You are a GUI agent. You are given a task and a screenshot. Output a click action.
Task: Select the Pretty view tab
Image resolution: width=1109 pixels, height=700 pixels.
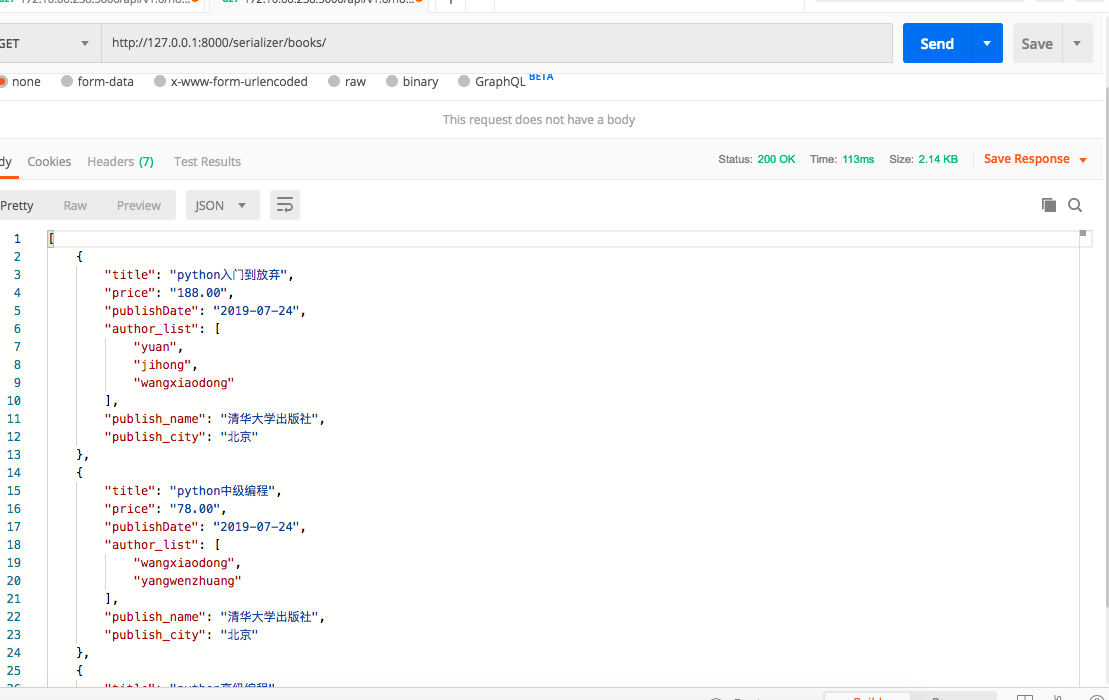(x=17, y=206)
